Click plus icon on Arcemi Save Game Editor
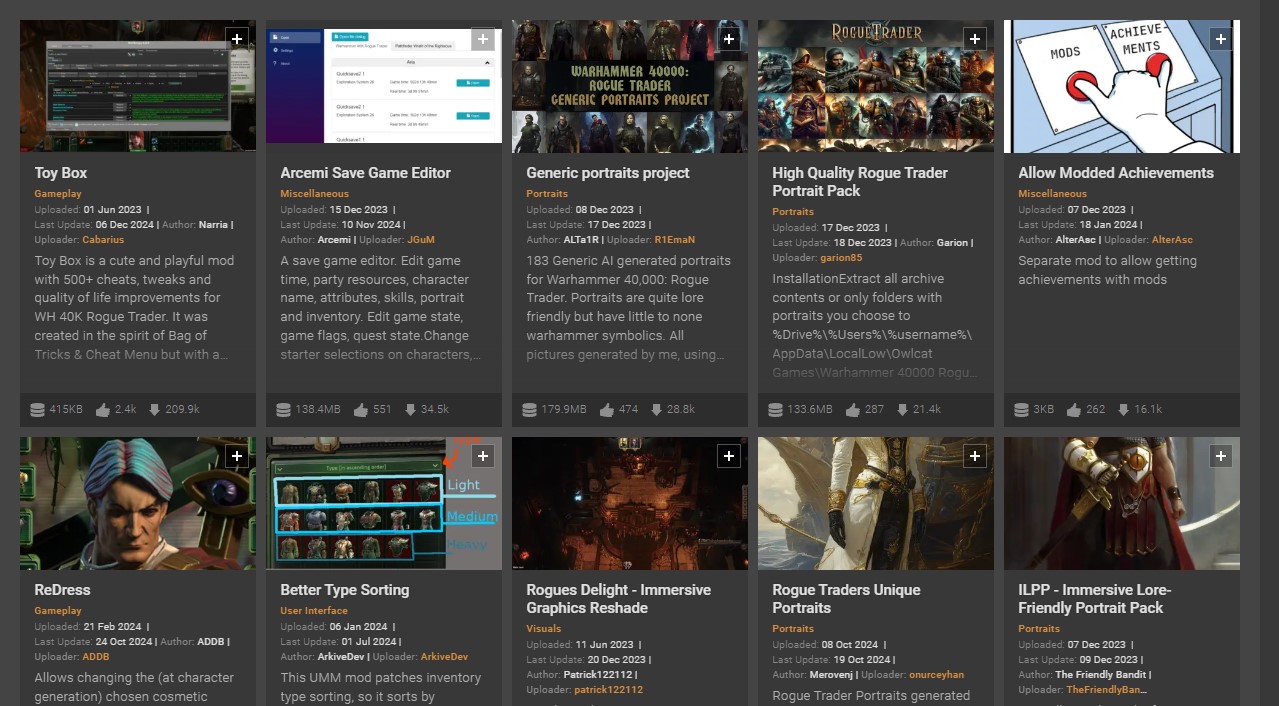 [483, 39]
